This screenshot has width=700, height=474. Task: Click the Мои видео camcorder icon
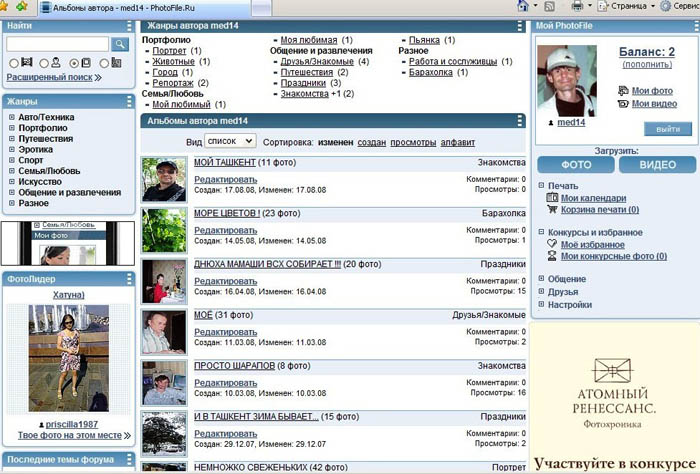(623, 104)
